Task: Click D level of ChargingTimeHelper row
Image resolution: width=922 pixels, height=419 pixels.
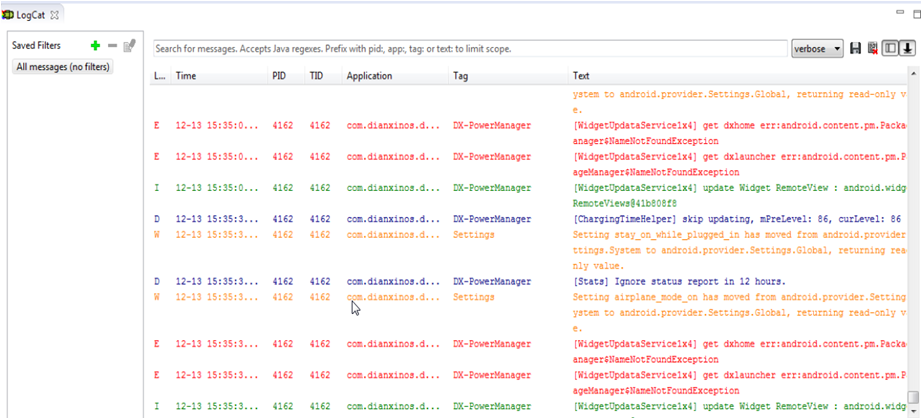Action: point(157,219)
